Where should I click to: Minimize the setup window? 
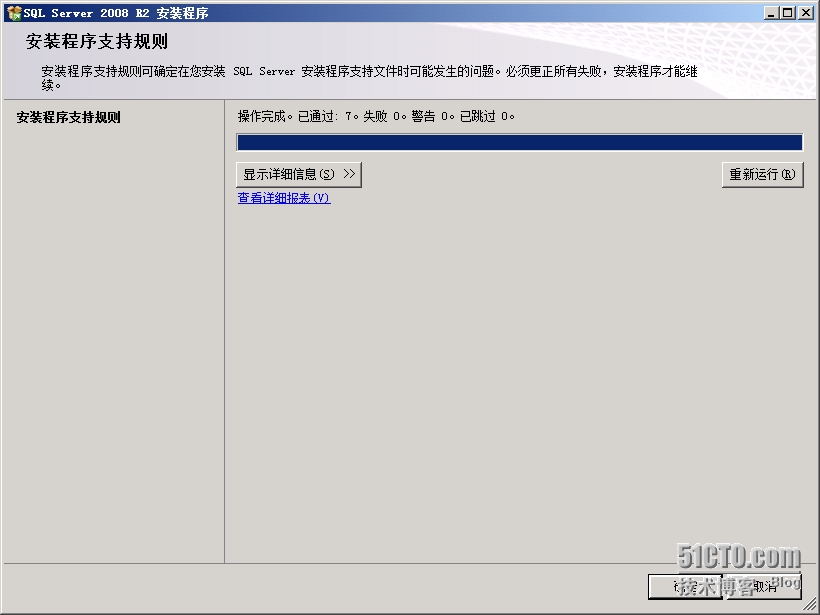pyautogui.click(x=771, y=13)
